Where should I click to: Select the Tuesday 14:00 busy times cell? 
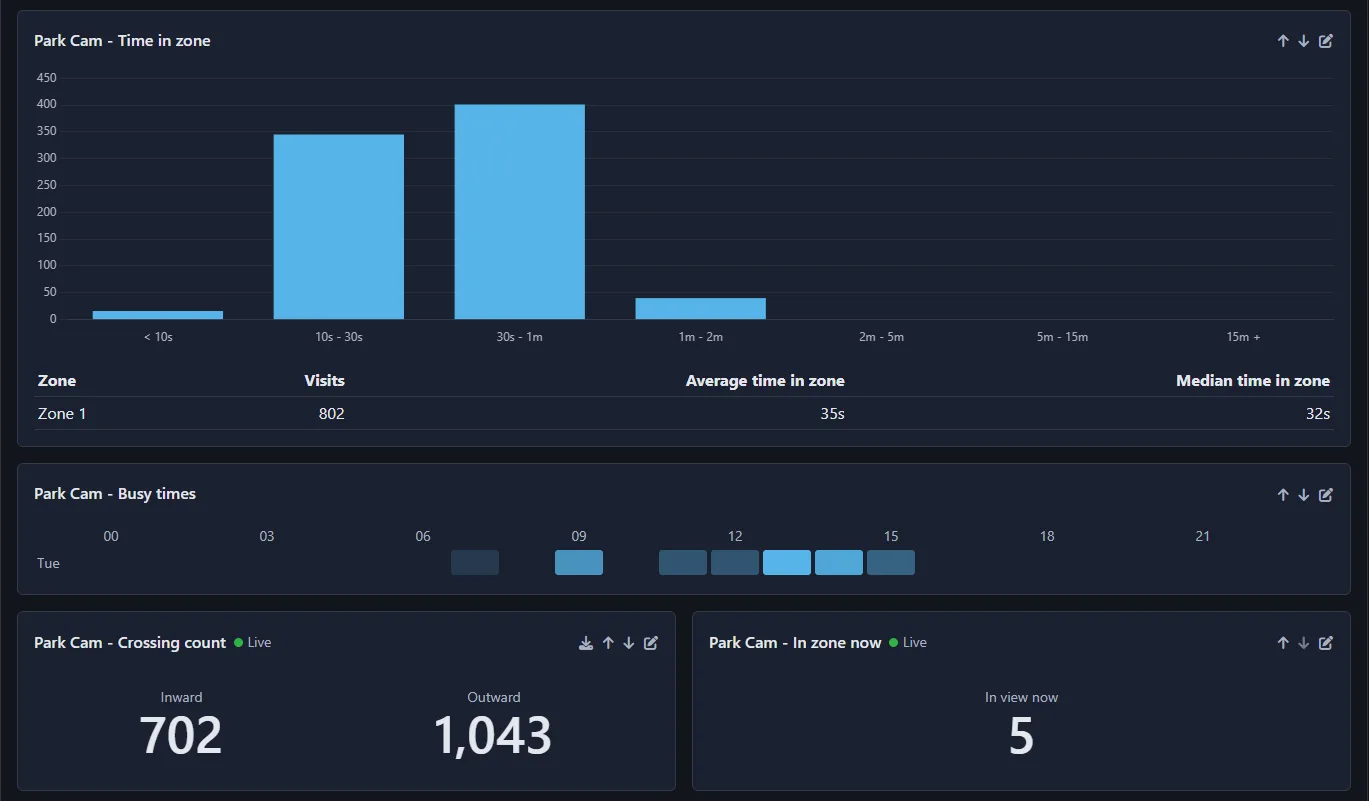tap(839, 563)
